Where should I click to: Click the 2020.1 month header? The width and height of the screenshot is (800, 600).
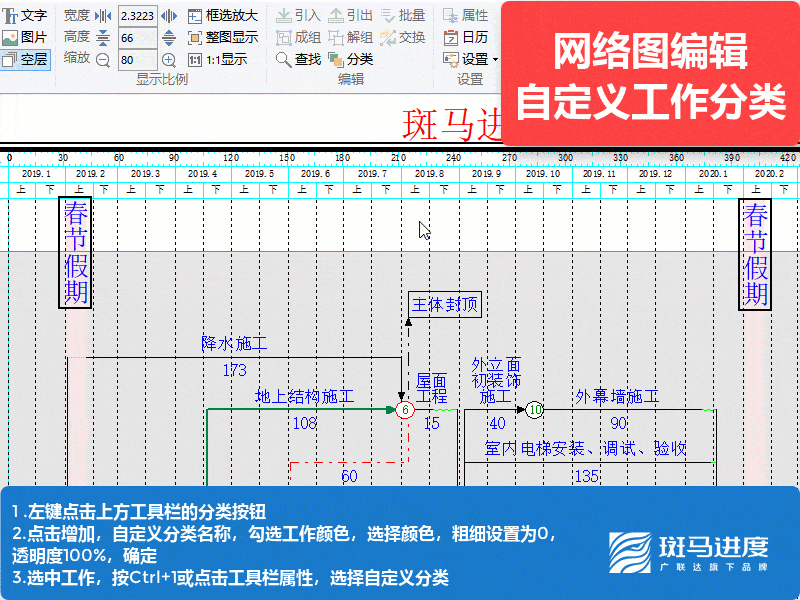pos(713,174)
